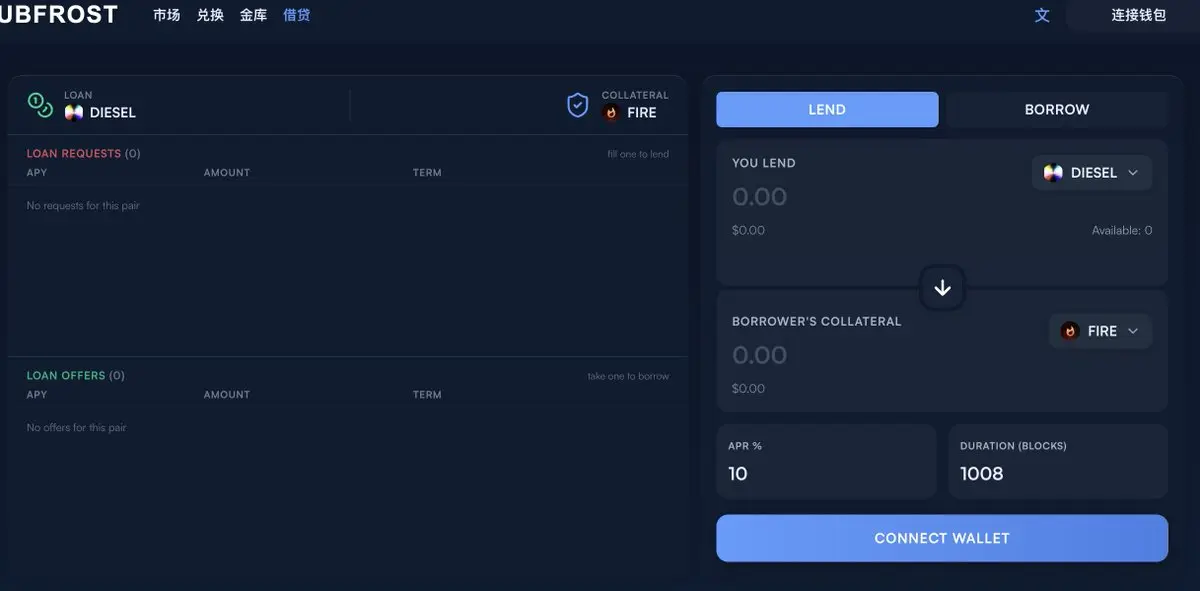The width and height of the screenshot is (1200, 591).
Task: Open the 市场 markets page
Action: (x=167, y=15)
